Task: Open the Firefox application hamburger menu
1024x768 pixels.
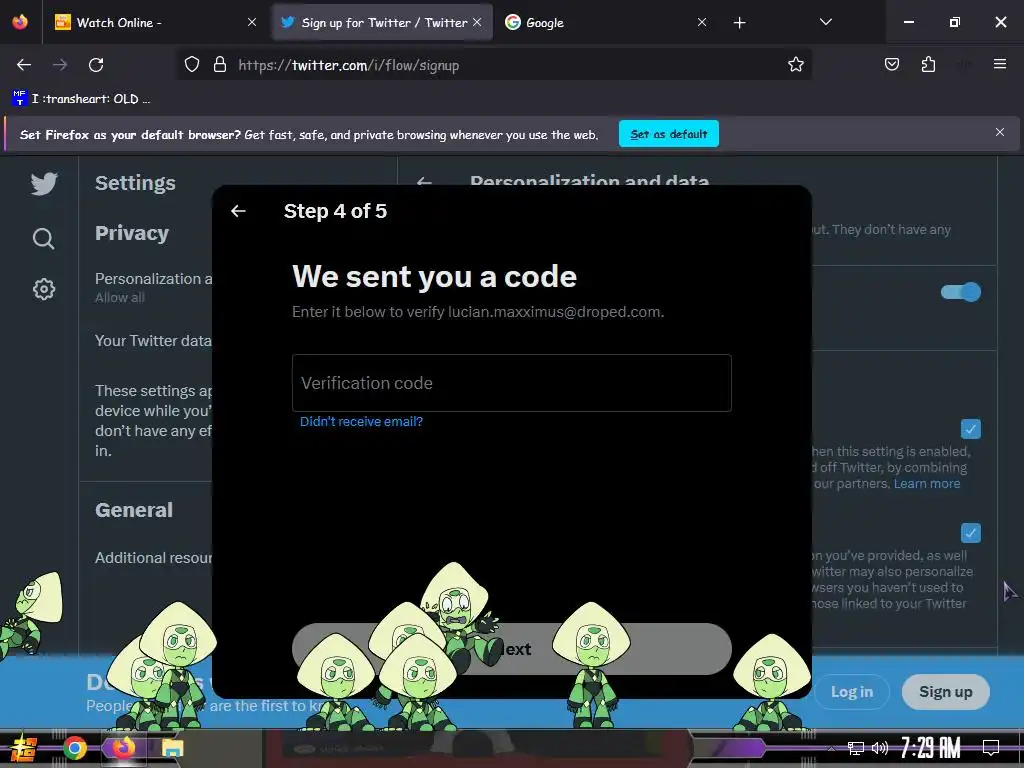Action: (x=1000, y=64)
